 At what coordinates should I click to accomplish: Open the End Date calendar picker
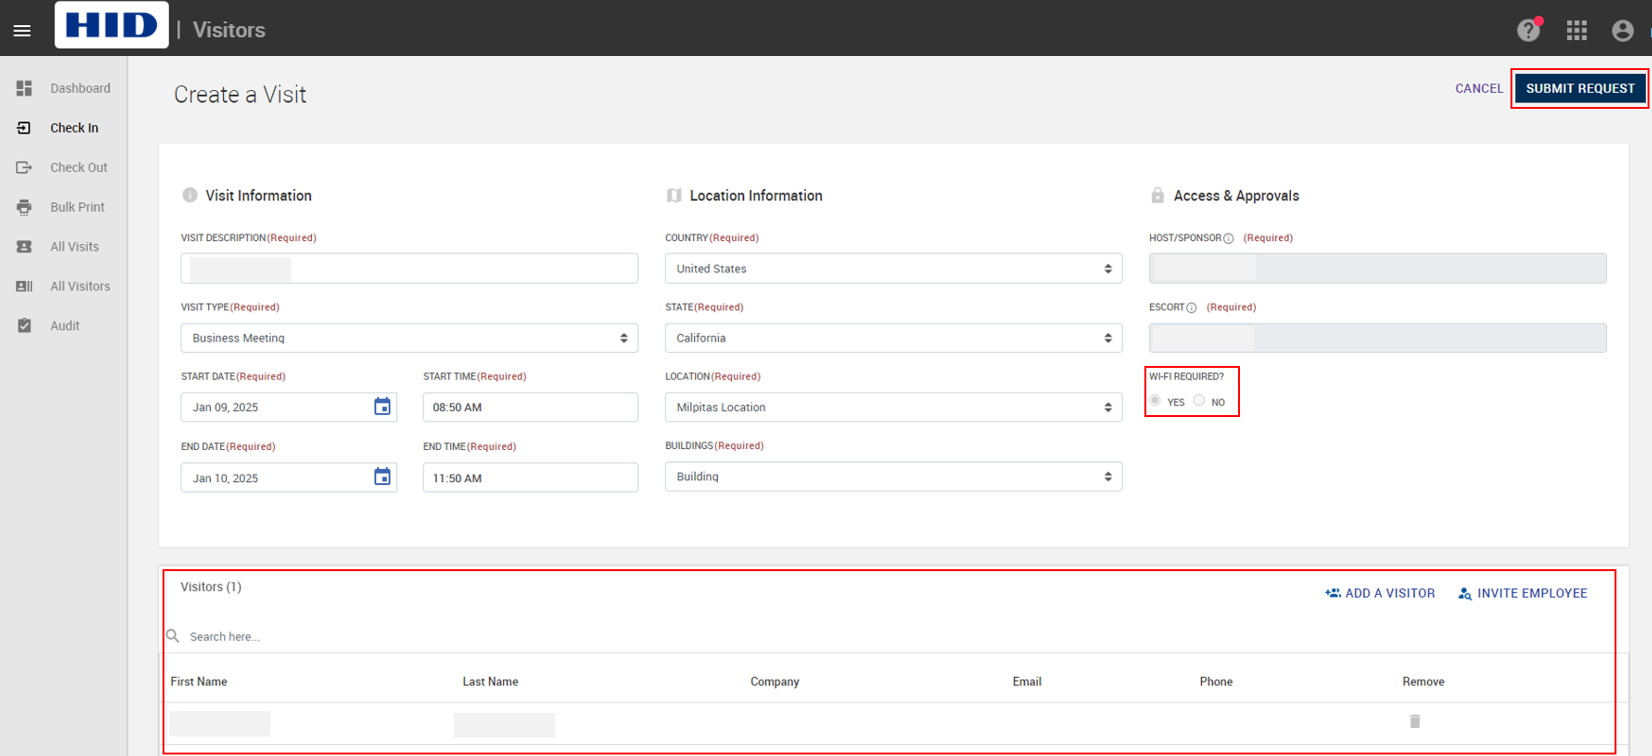(x=382, y=477)
